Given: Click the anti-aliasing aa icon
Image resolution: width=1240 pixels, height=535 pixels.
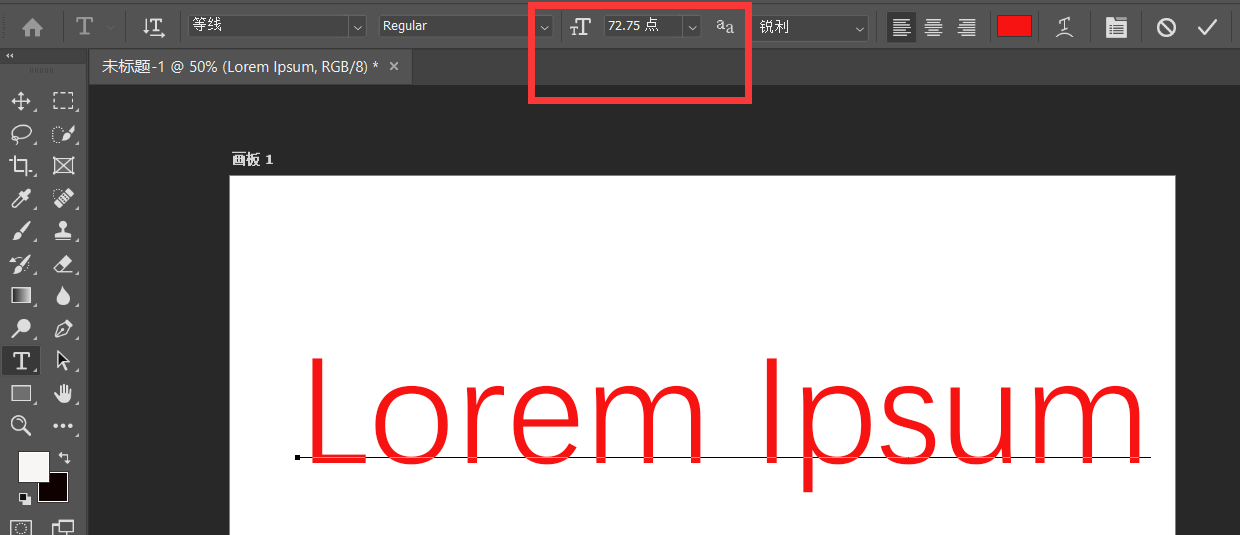Looking at the screenshot, I should [725, 27].
